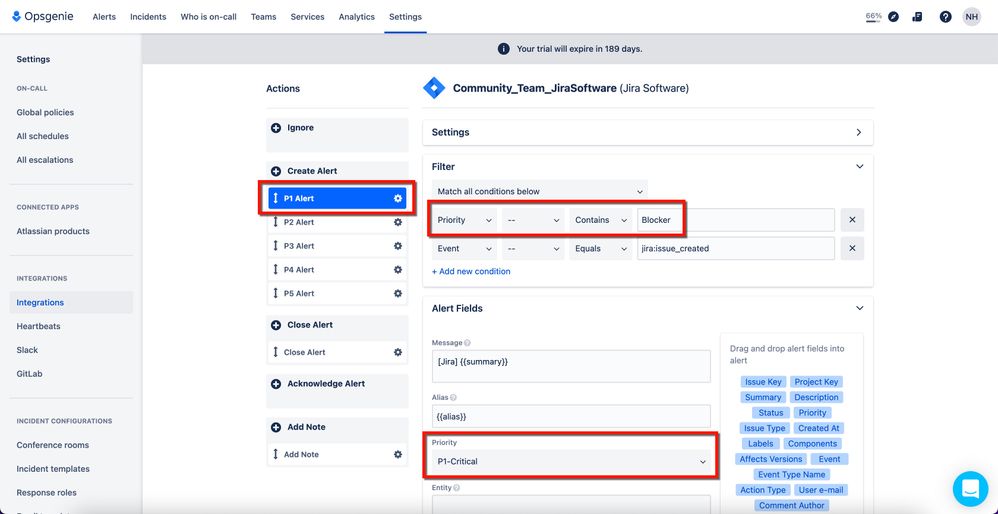Collapse the Alert Fields section
998x514 pixels.
[859, 309]
